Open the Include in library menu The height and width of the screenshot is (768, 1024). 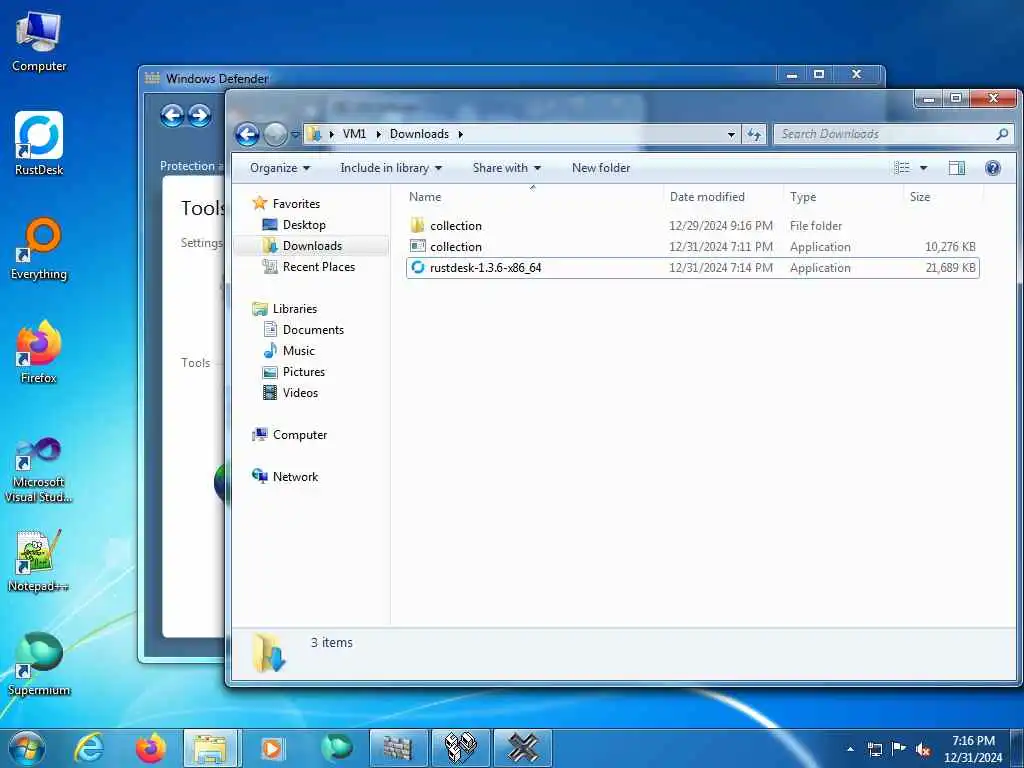[x=391, y=168]
